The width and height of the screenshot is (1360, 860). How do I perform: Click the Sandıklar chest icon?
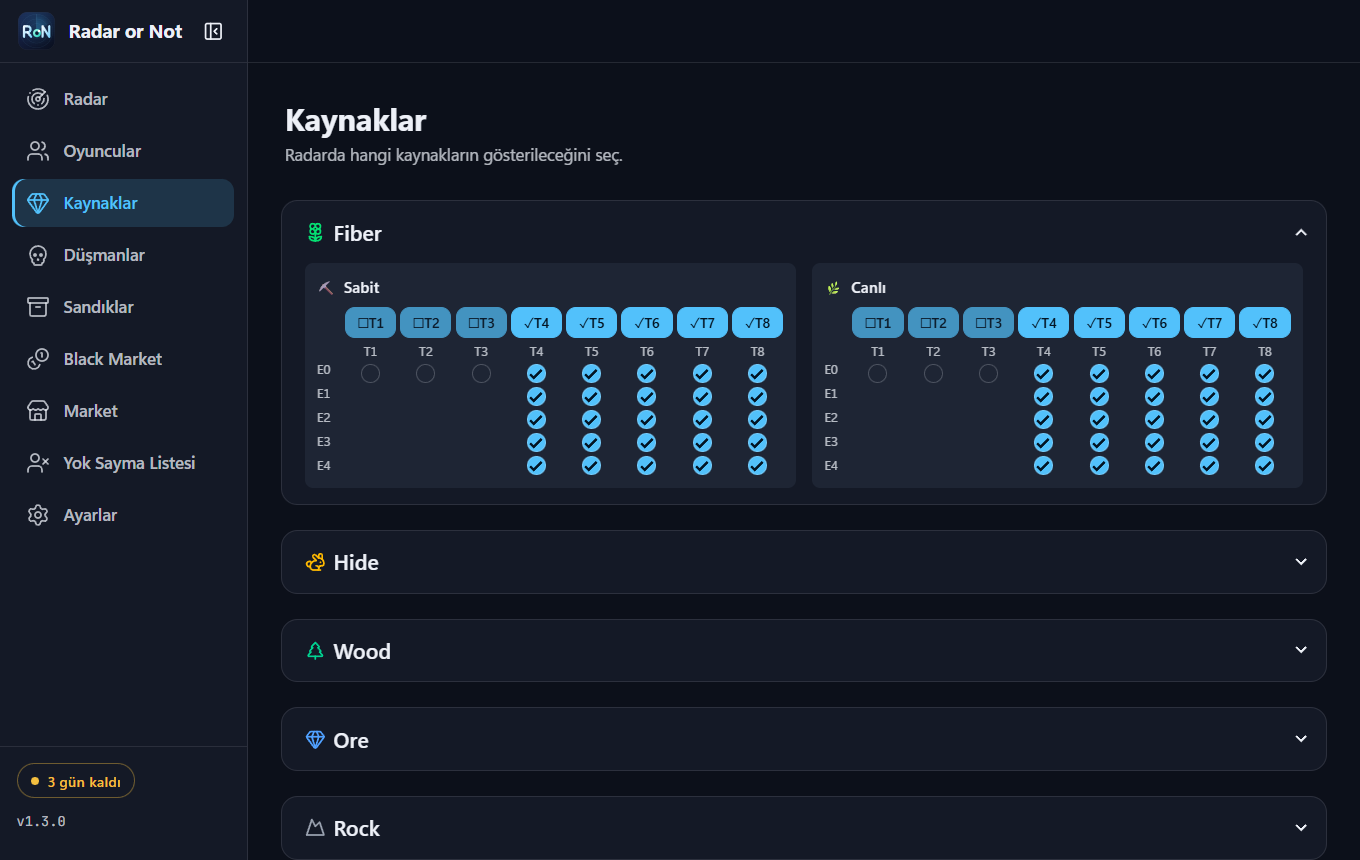(38, 307)
